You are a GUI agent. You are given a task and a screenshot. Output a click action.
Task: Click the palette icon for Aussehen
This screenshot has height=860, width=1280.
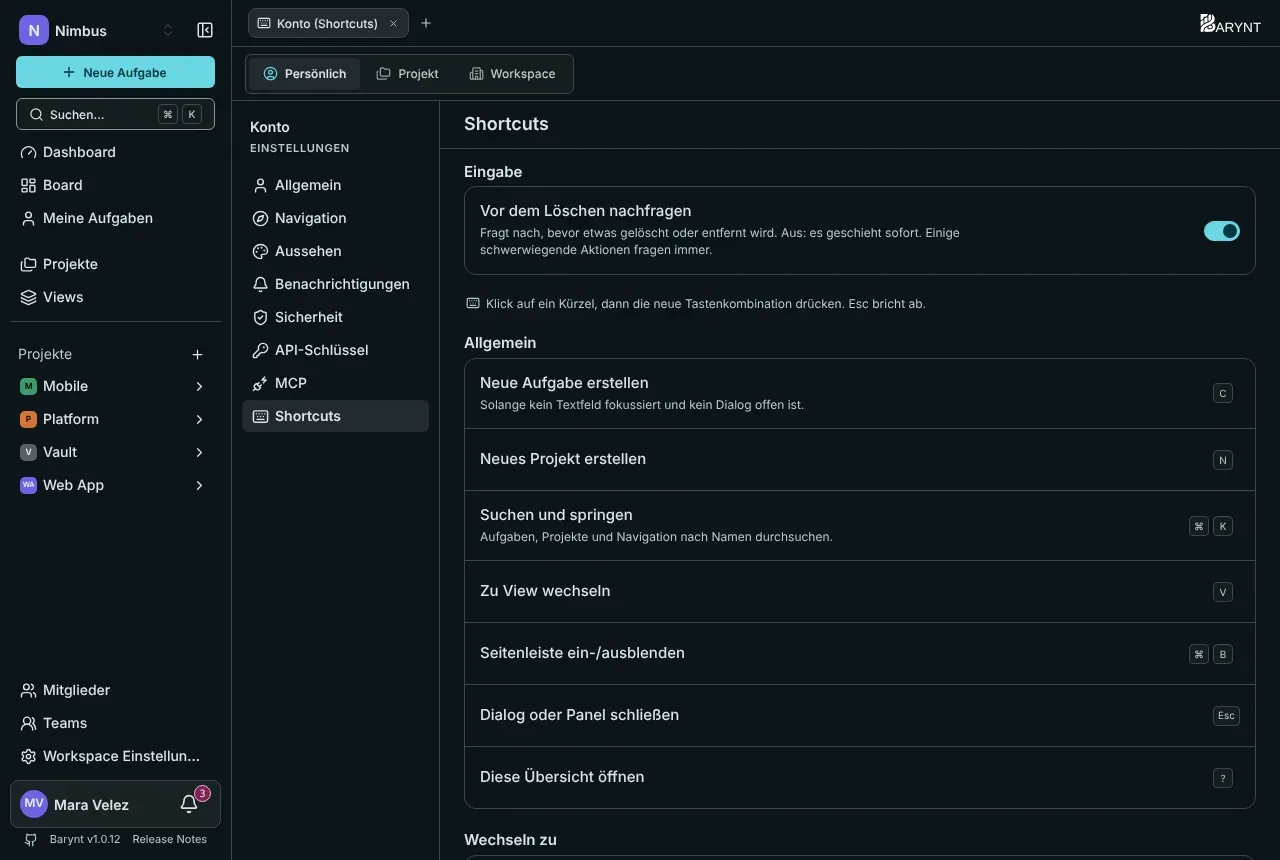coord(260,251)
